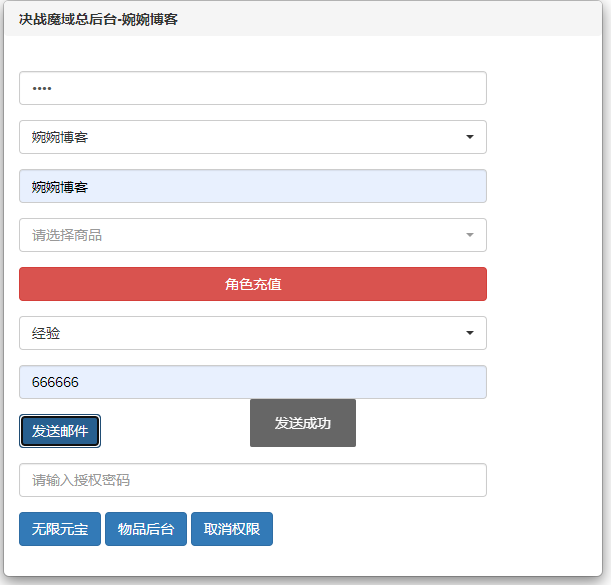
Task: Click the arrow icon on 婉婉博客 dropdown
Action: click(469, 137)
